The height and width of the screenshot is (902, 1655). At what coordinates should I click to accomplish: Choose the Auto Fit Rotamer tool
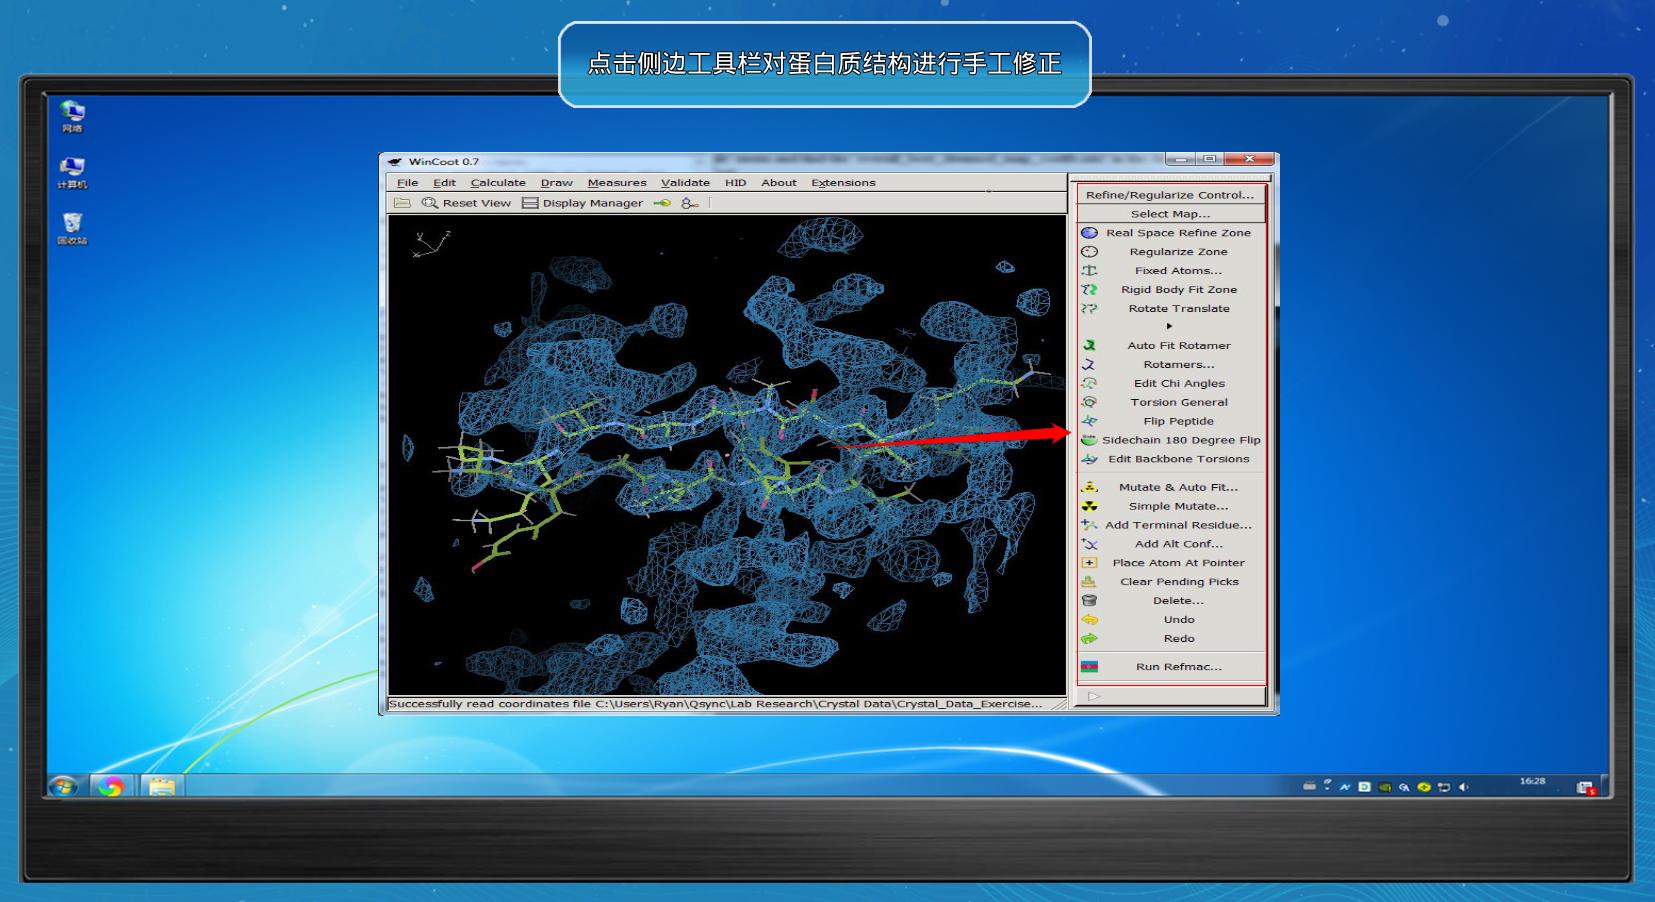[1178, 346]
